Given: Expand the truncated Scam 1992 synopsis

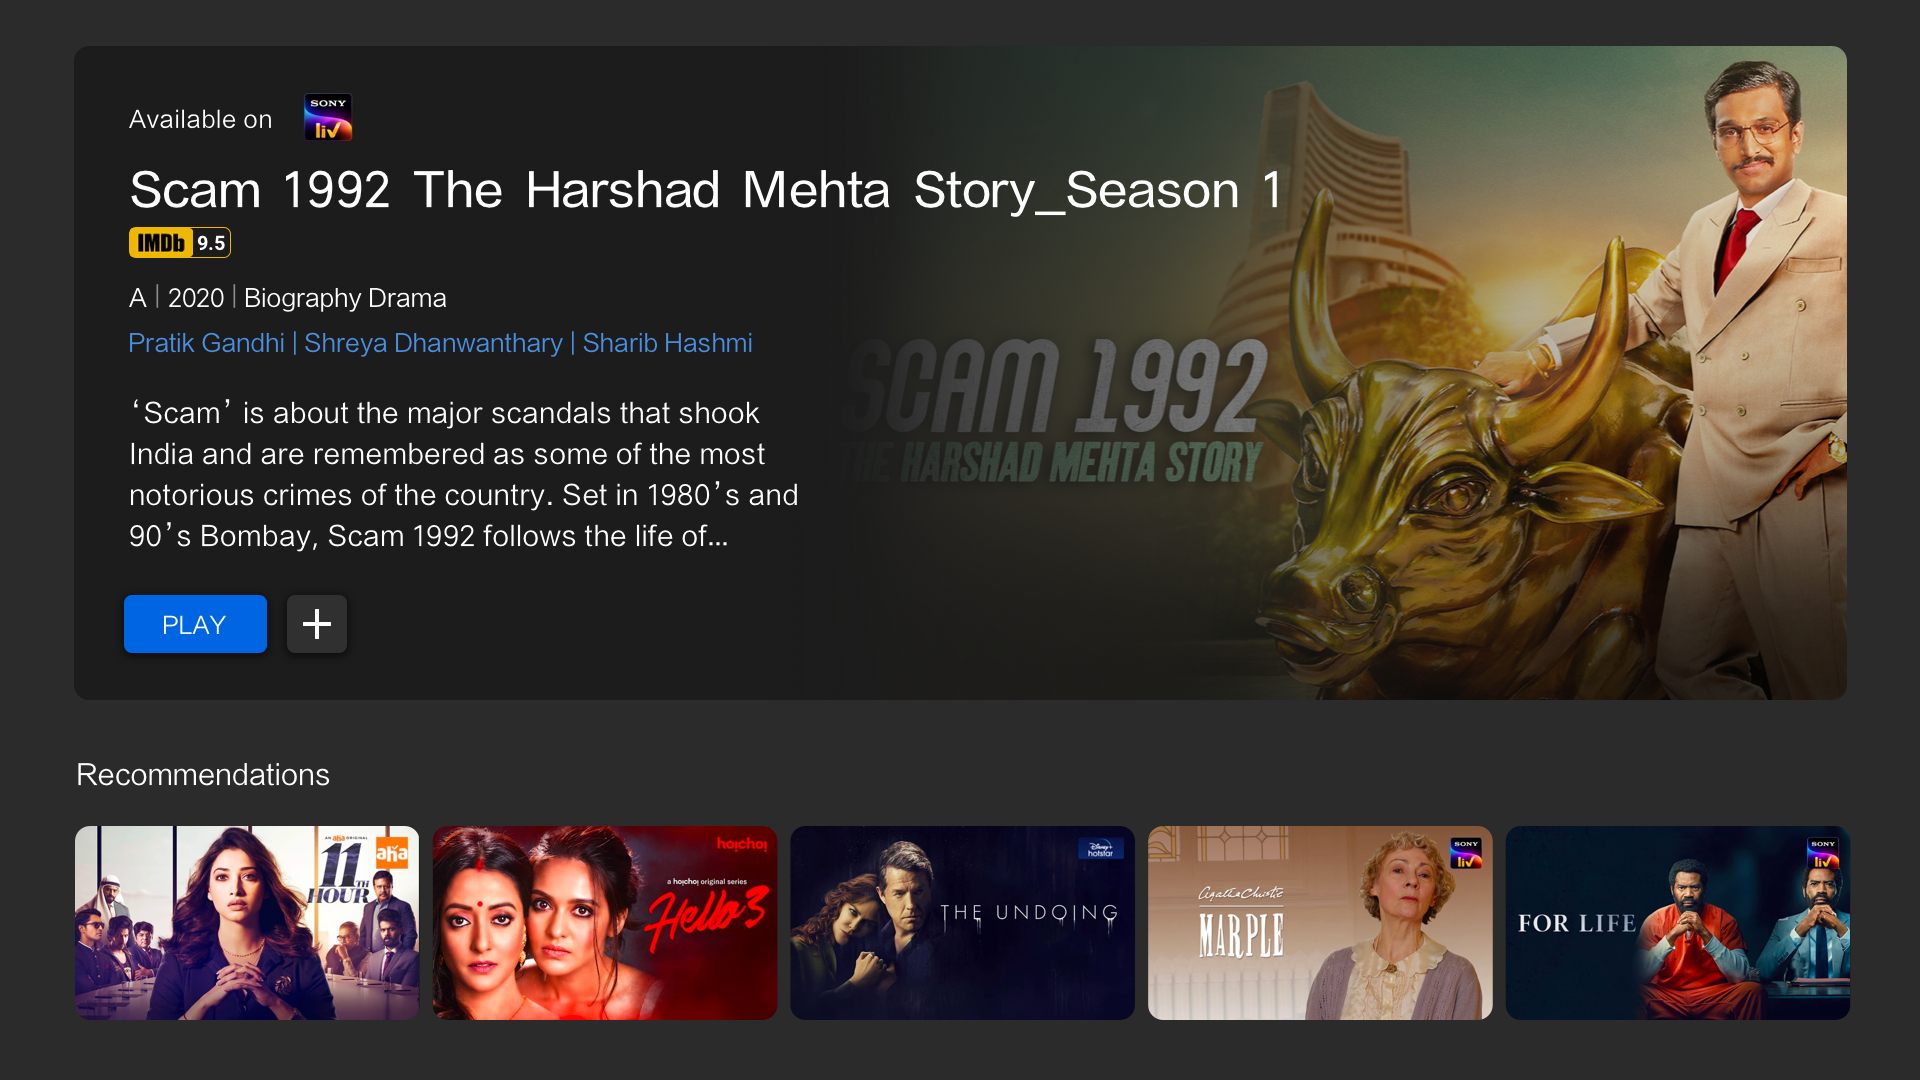Looking at the screenshot, I should 464,475.
